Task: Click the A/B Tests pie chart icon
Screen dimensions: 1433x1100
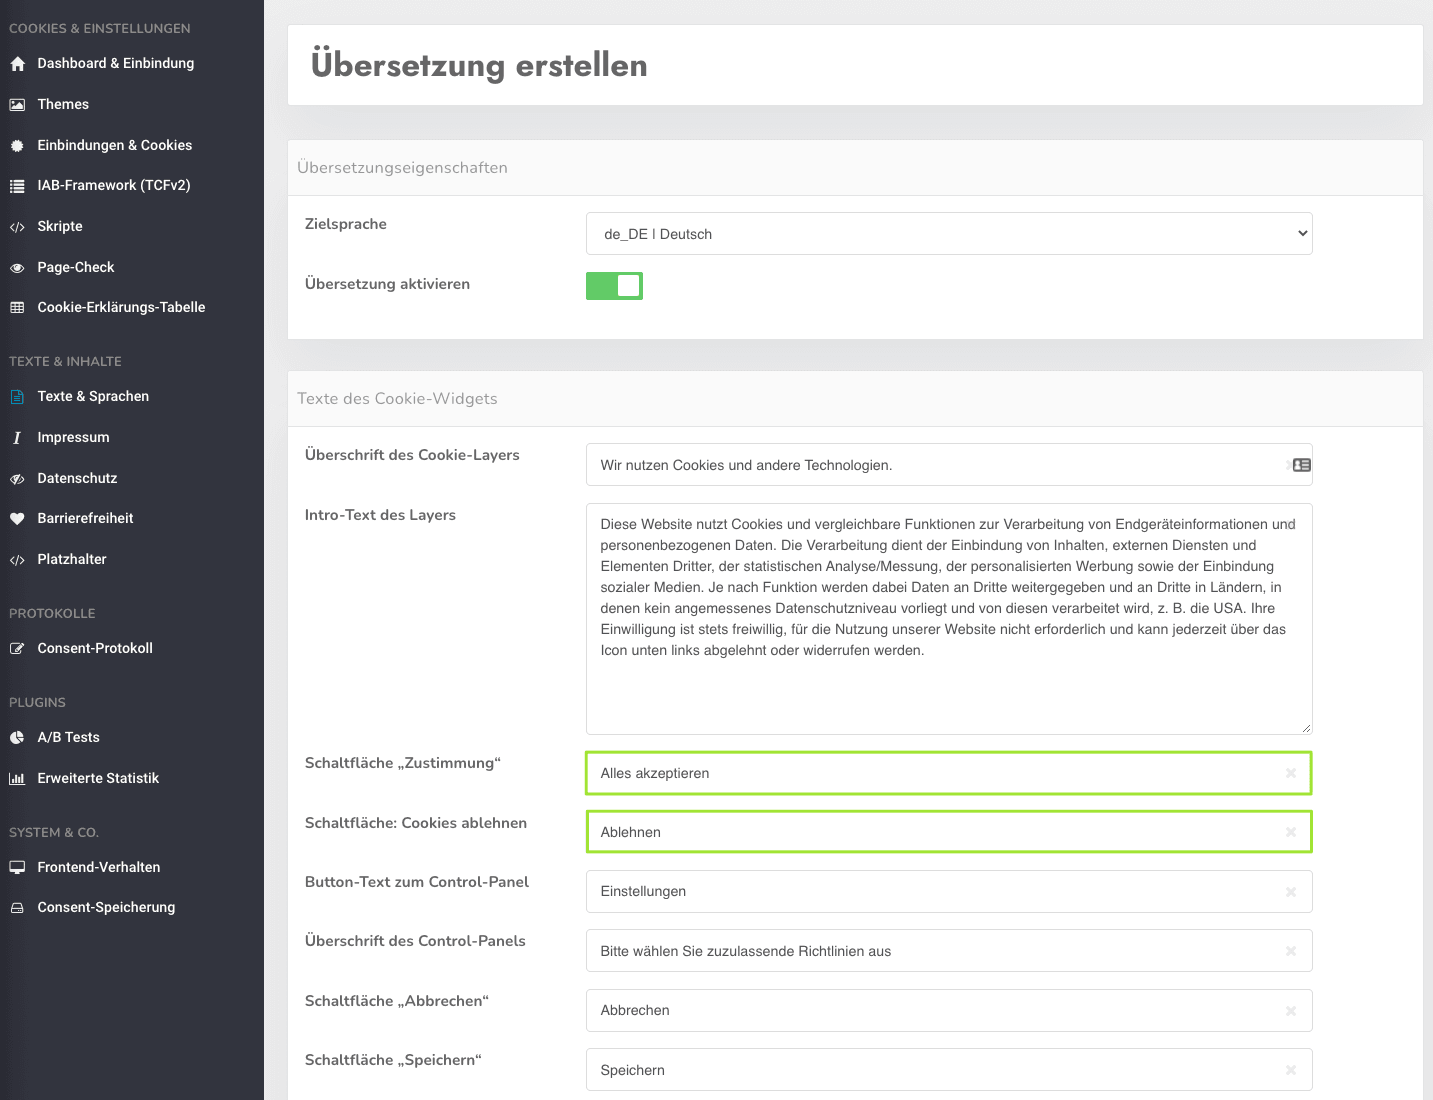Action: (x=17, y=738)
